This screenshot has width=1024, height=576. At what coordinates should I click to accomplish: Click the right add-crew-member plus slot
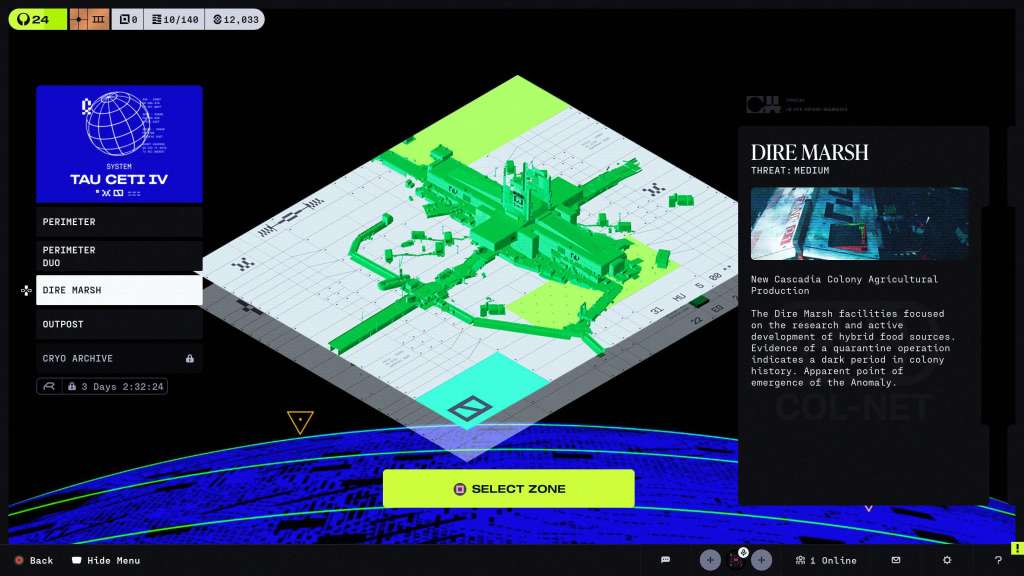point(762,560)
